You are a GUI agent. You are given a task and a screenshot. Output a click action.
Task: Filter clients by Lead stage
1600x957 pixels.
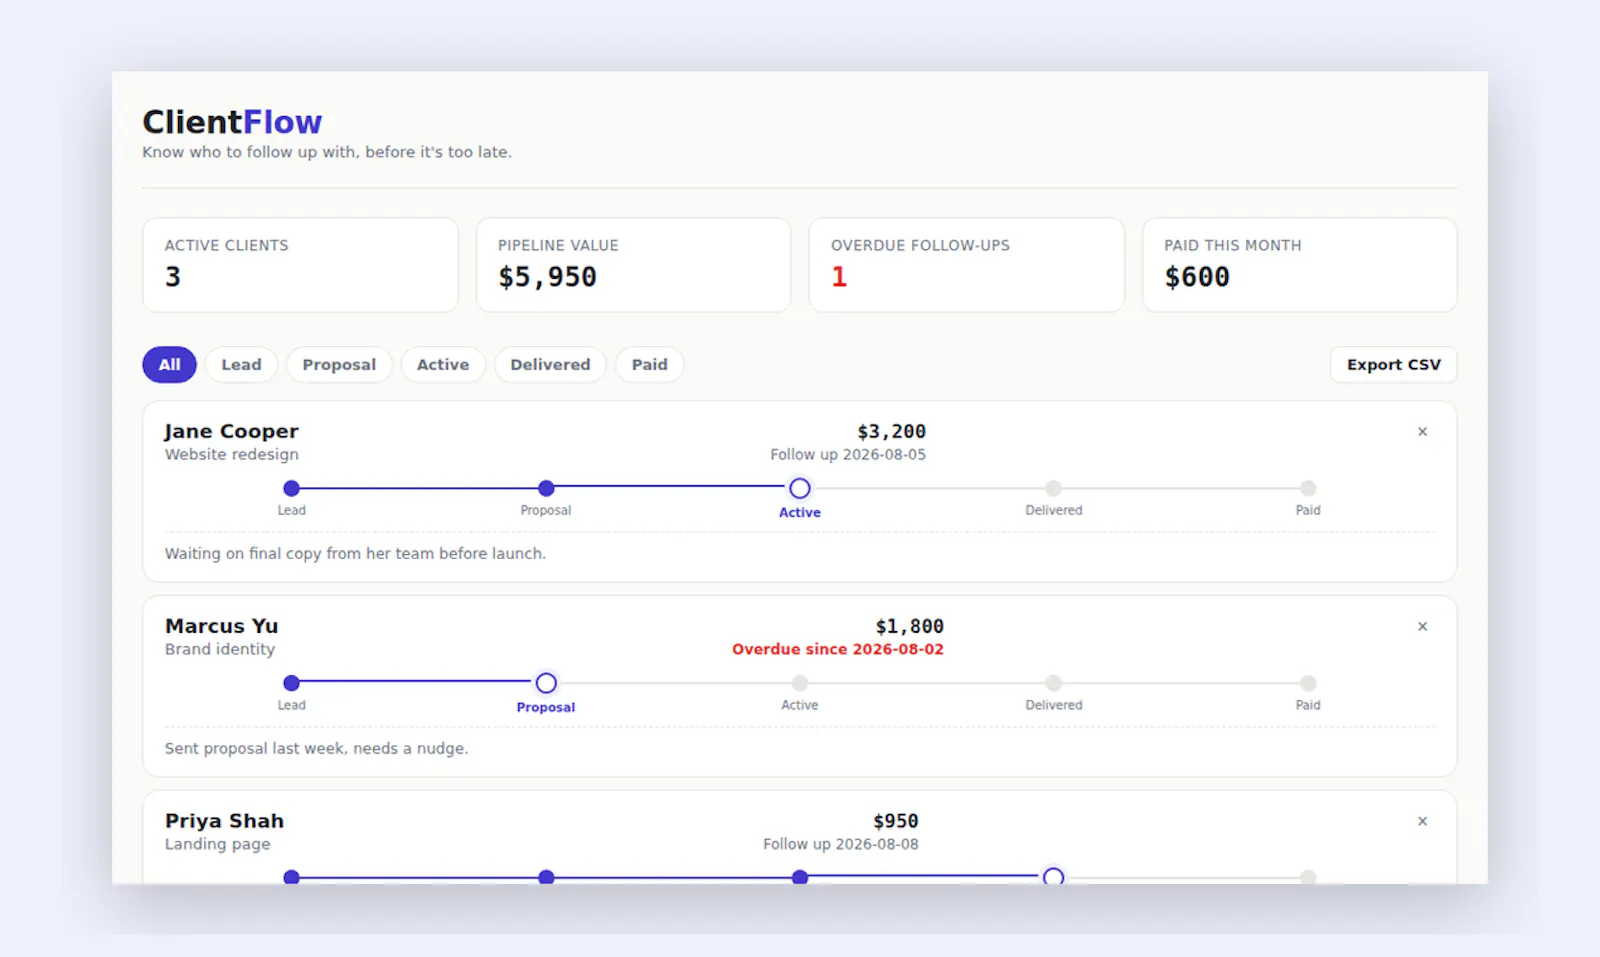tap(241, 365)
